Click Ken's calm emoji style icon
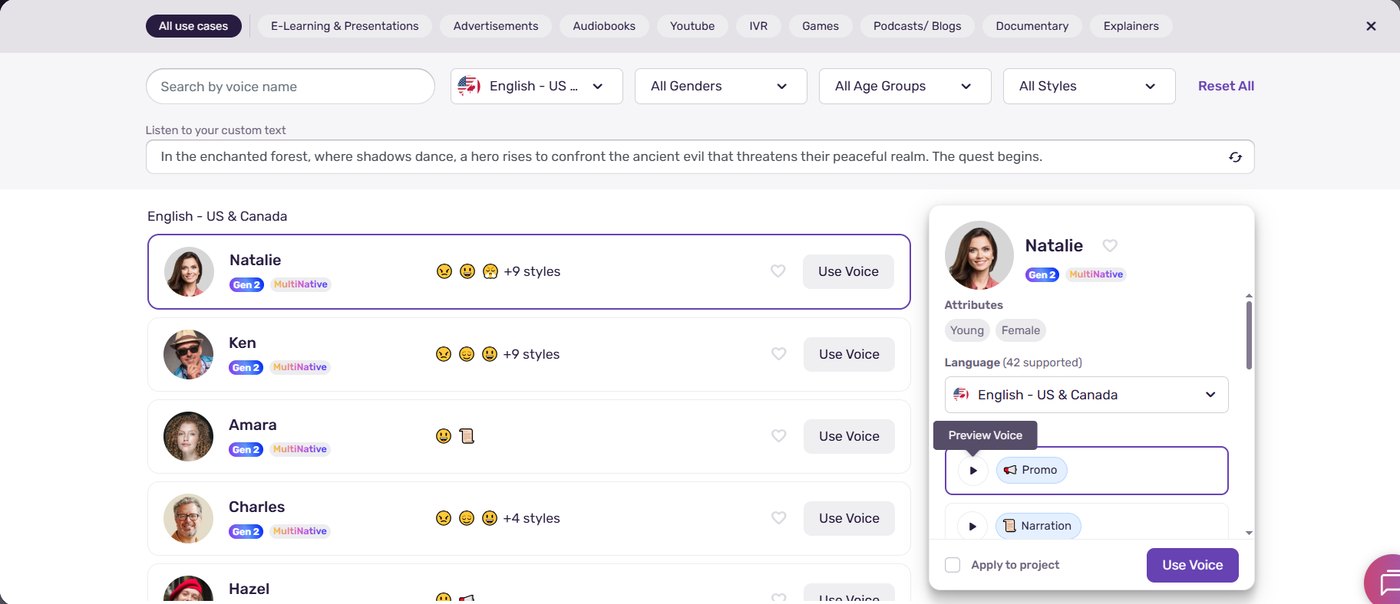Image resolution: width=1400 pixels, height=604 pixels. point(466,354)
